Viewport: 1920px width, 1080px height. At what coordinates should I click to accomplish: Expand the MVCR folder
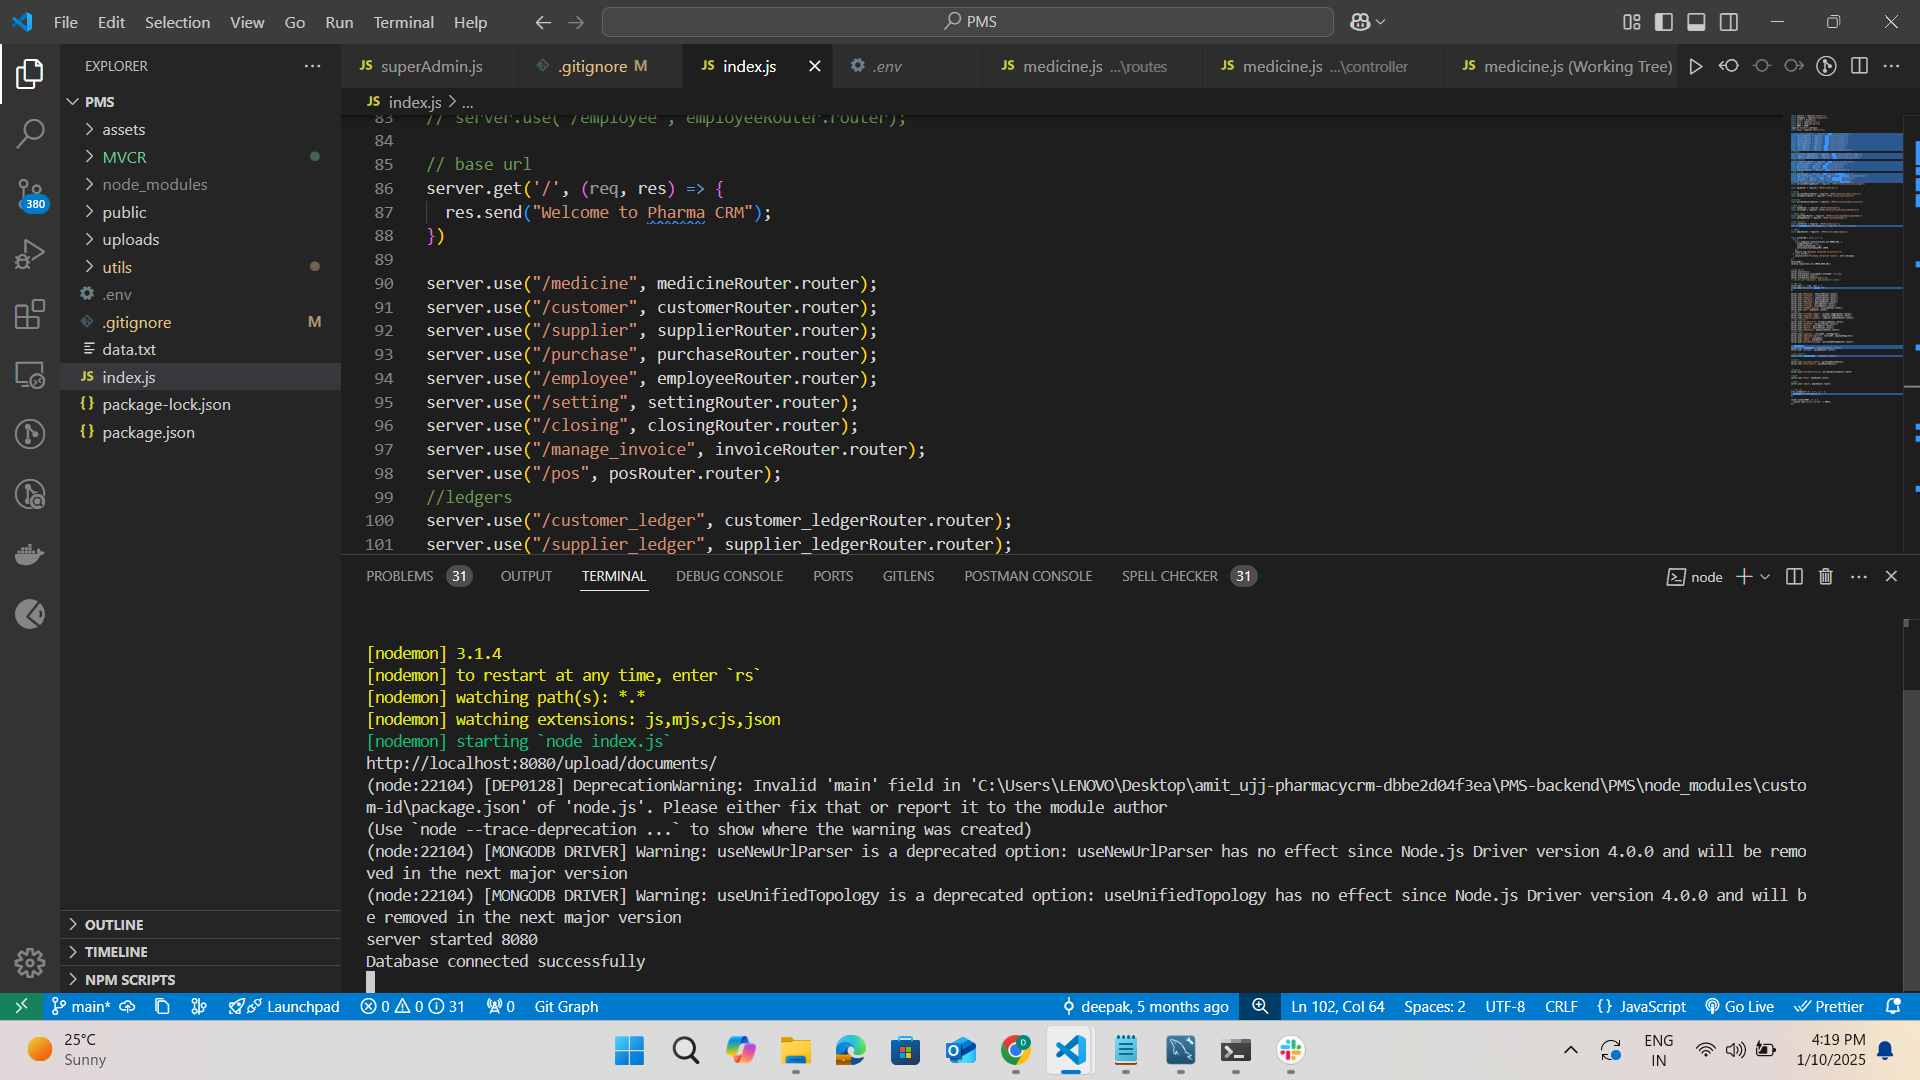(124, 157)
